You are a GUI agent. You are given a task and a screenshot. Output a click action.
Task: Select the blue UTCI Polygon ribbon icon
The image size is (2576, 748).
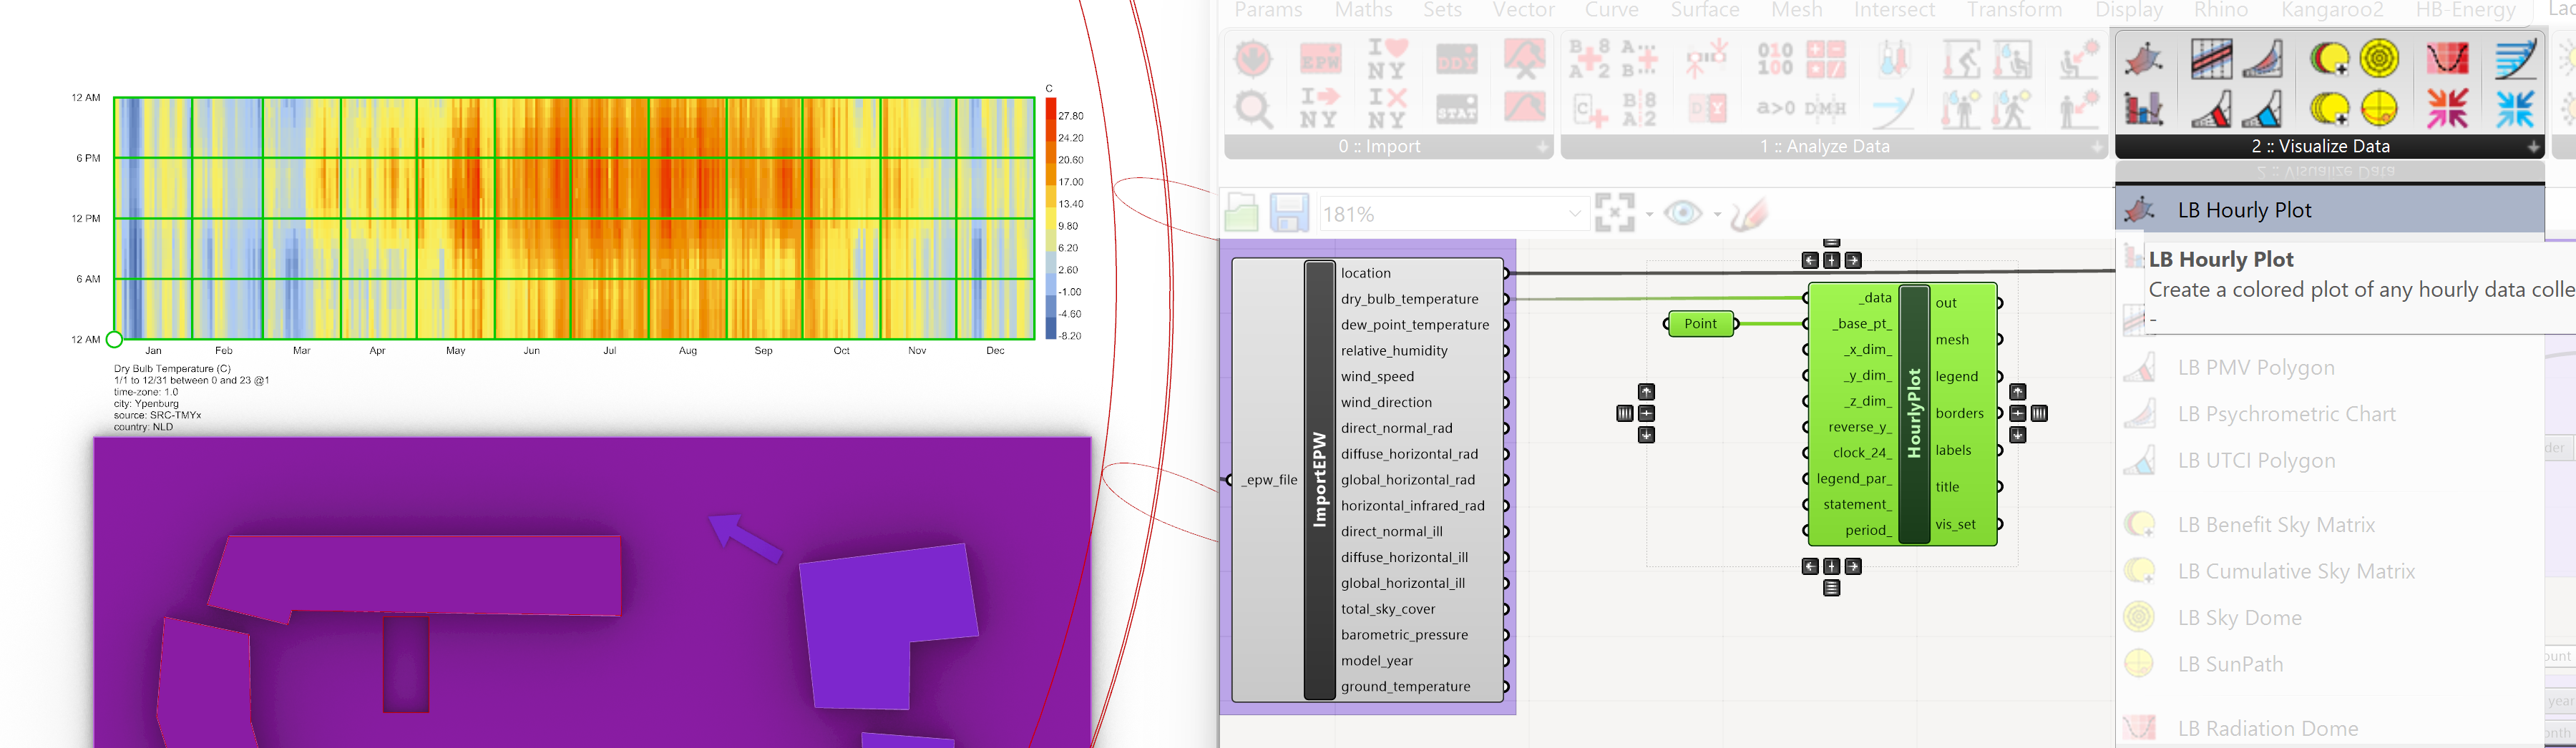[x=2263, y=108]
